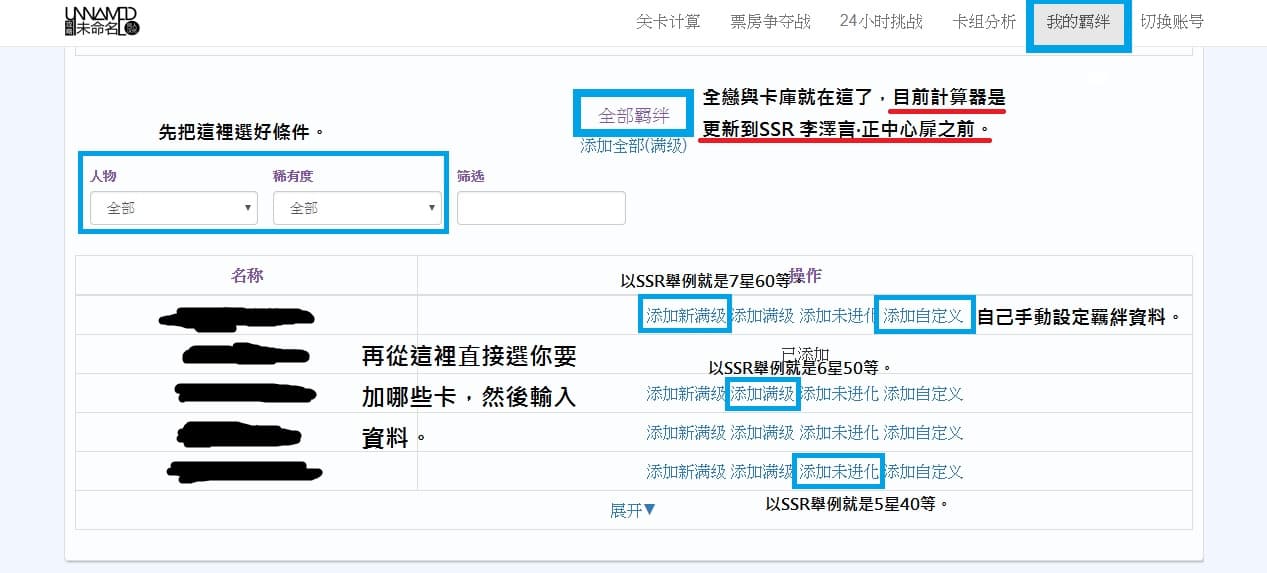Click 添加未进化 in the fifth table row
1267x573 pixels.
point(839,471)
